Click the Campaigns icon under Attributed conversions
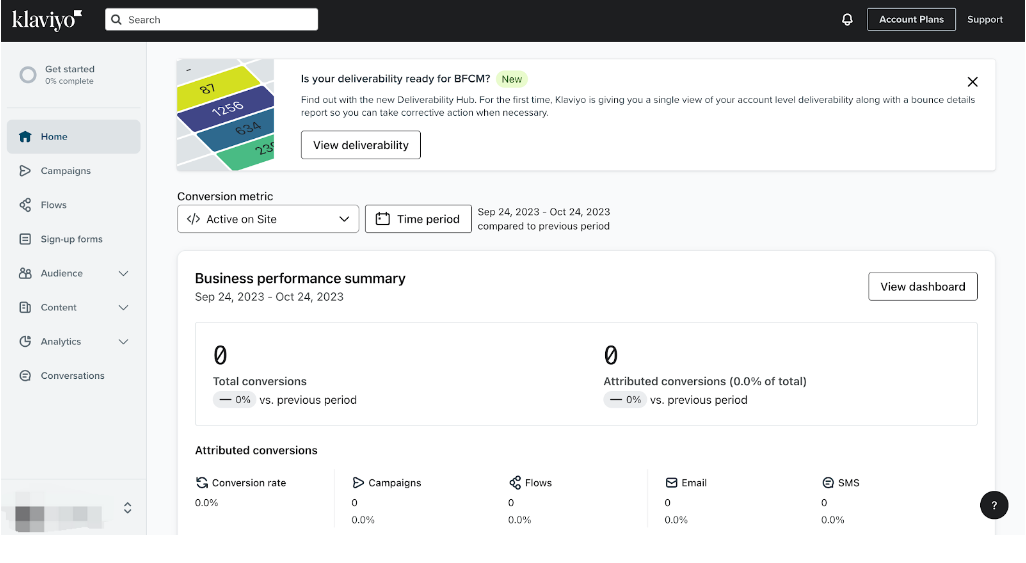The width and height of the screenshot is (1026, 563). coord(358,482)
